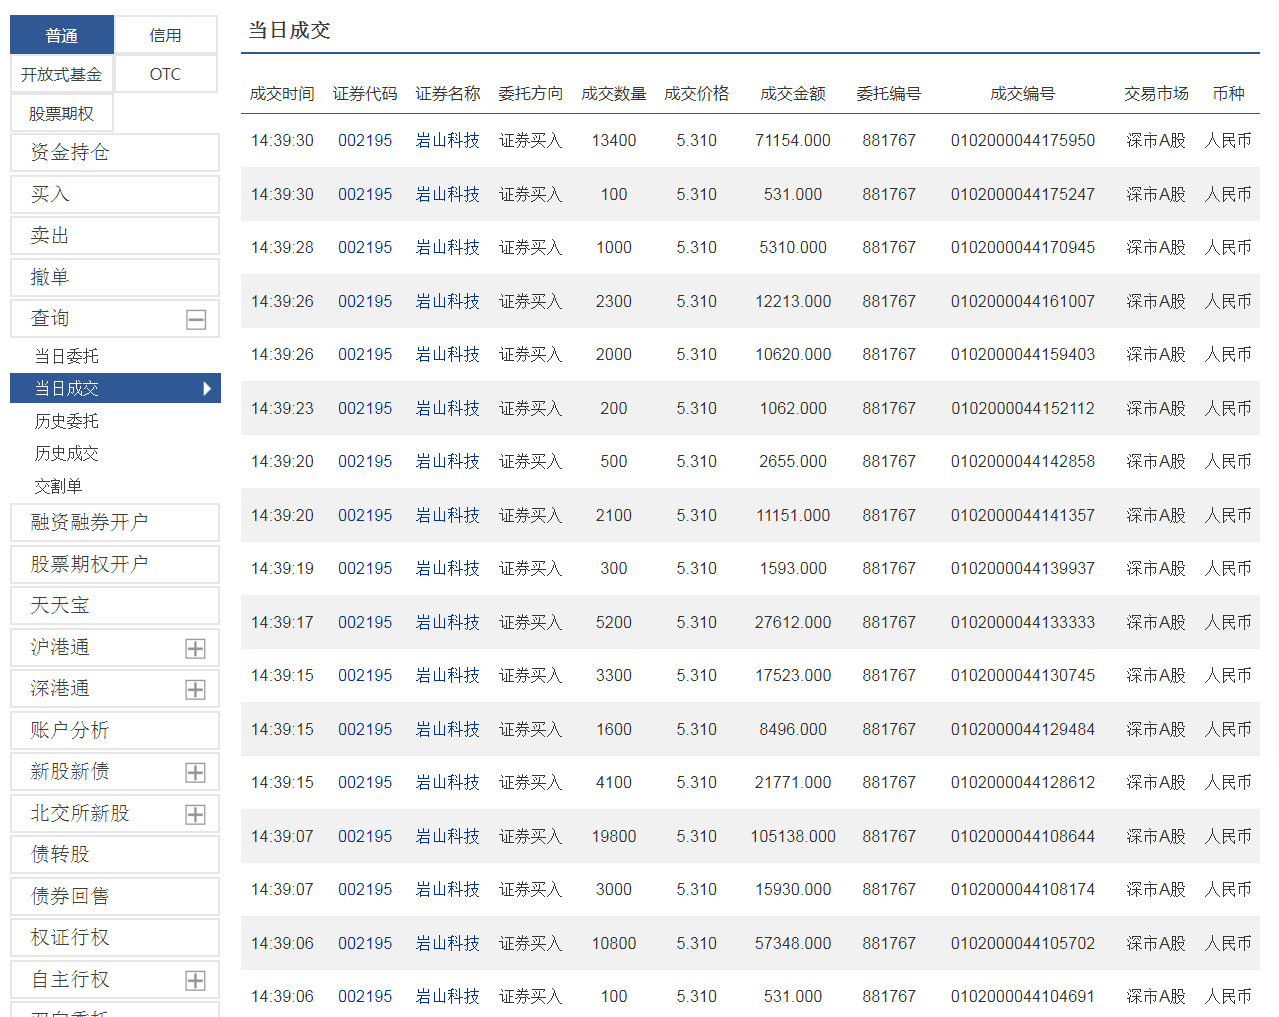Sort by 成交时间 column header

click(282, 93)
